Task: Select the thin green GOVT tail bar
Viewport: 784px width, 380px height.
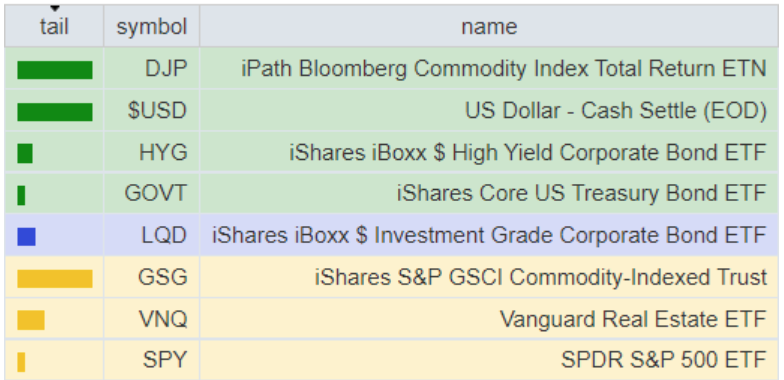Action: (21, 195)
